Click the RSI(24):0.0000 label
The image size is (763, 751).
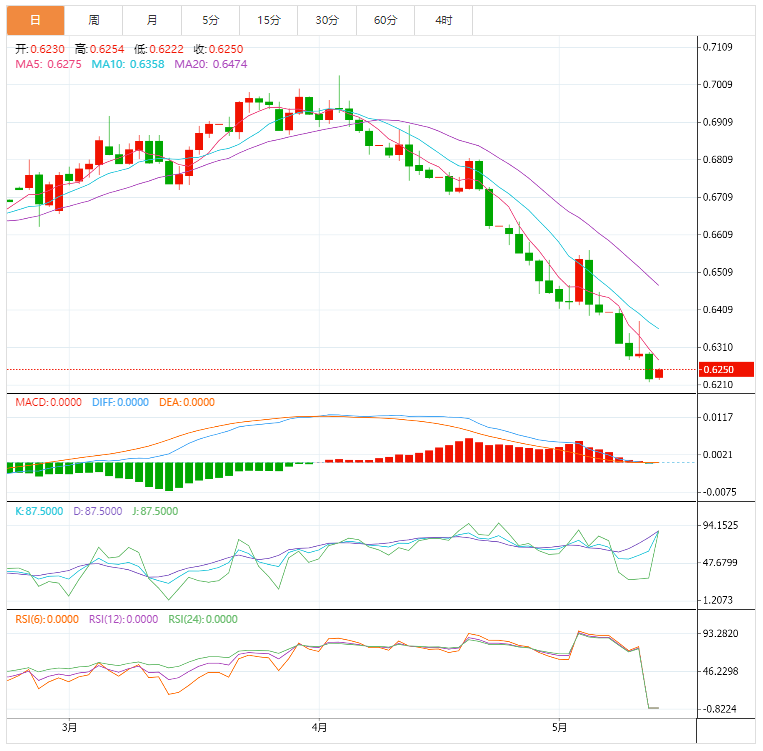(x=203, y=620)
